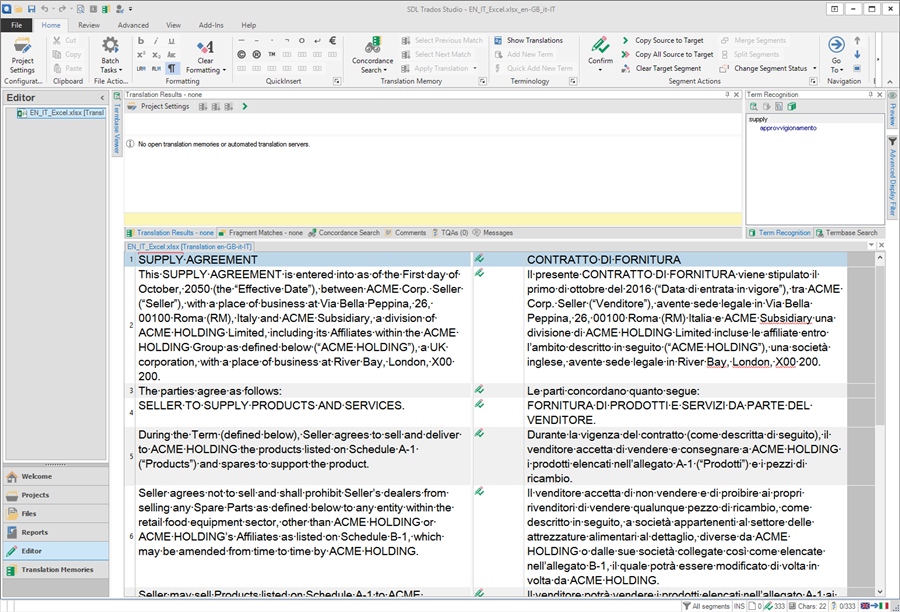The image size is (900, 612).
Task: Click Show Translations in Terminology group
Action: pyautogui.click(x=528, y=40)
